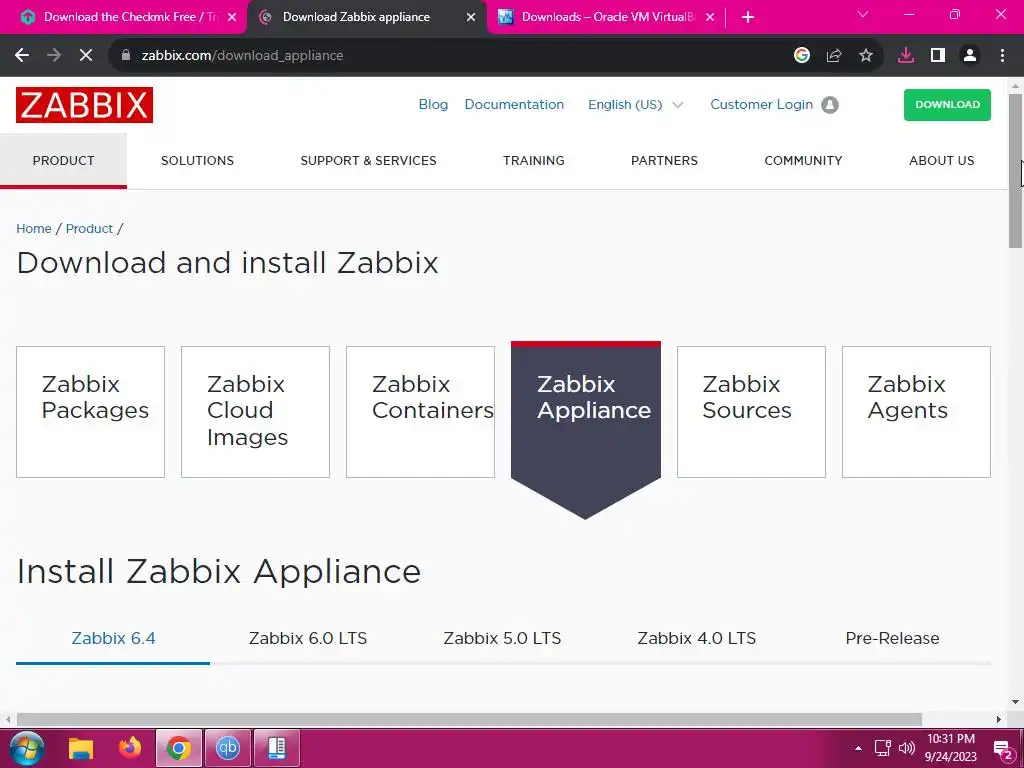
Task: Select Zabbix 6.0 LTS tab
Action: coord(308,638)
